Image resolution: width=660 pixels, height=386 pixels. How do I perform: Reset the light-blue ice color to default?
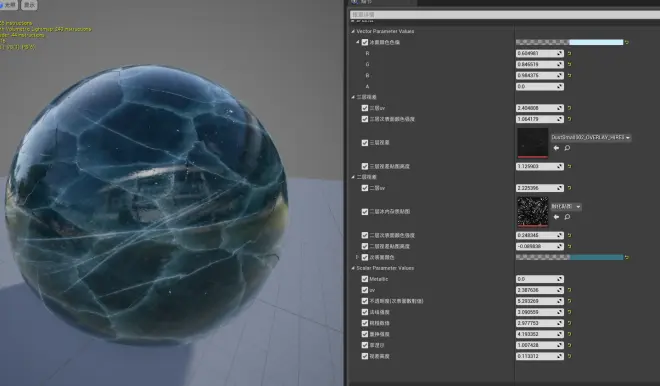point(627,42)
